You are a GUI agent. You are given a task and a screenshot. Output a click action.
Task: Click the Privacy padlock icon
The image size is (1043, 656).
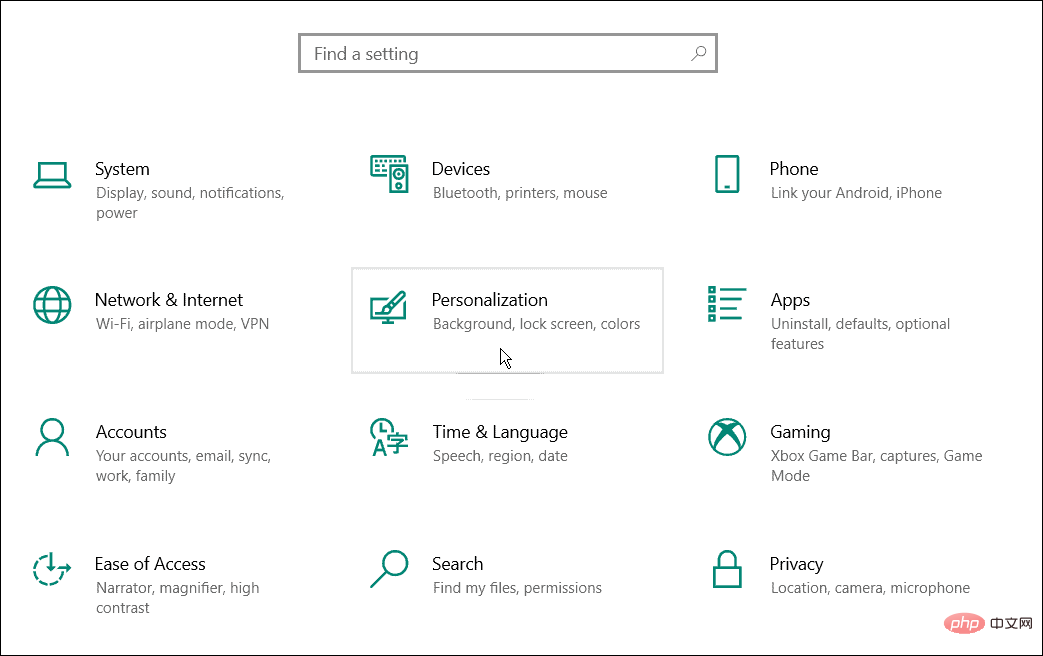tap(727, 569)
